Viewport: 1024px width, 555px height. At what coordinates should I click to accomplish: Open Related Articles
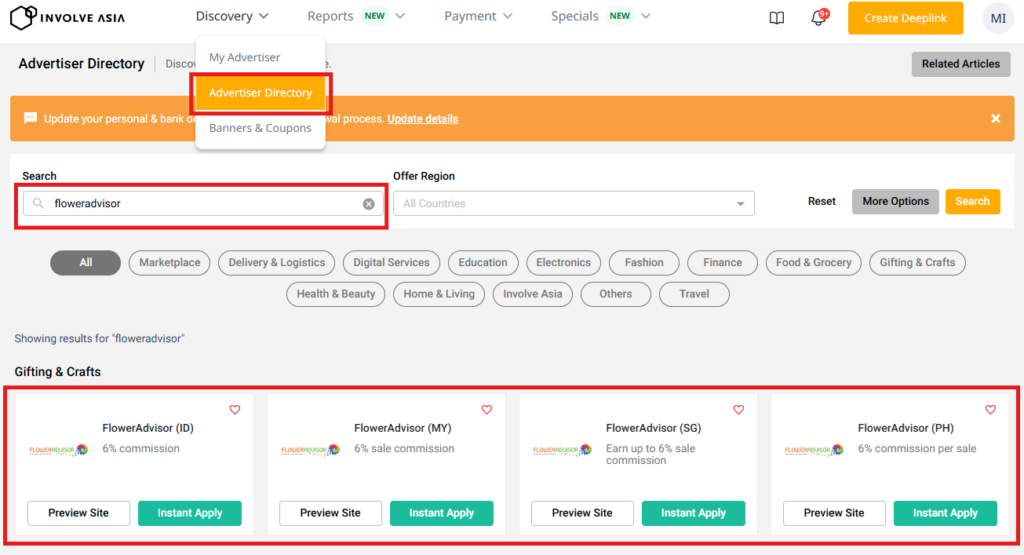pos(961,64)
